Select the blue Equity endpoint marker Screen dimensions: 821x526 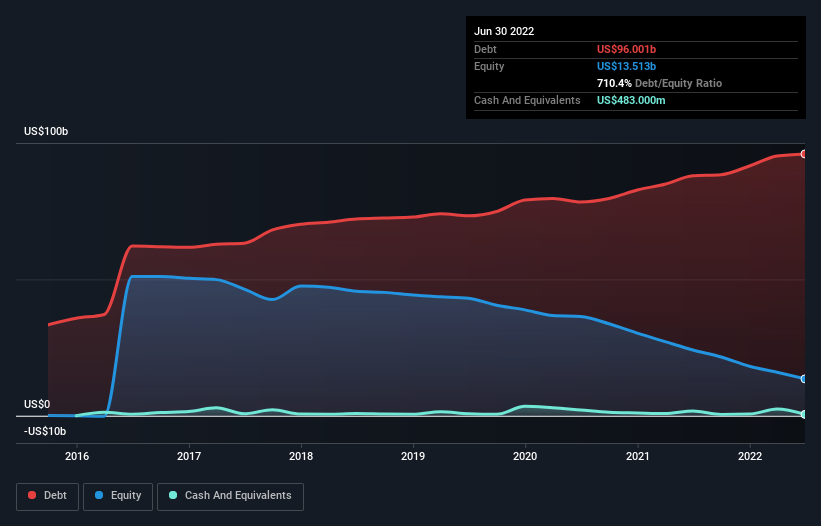pyautogui.click(x=804, y=378)
